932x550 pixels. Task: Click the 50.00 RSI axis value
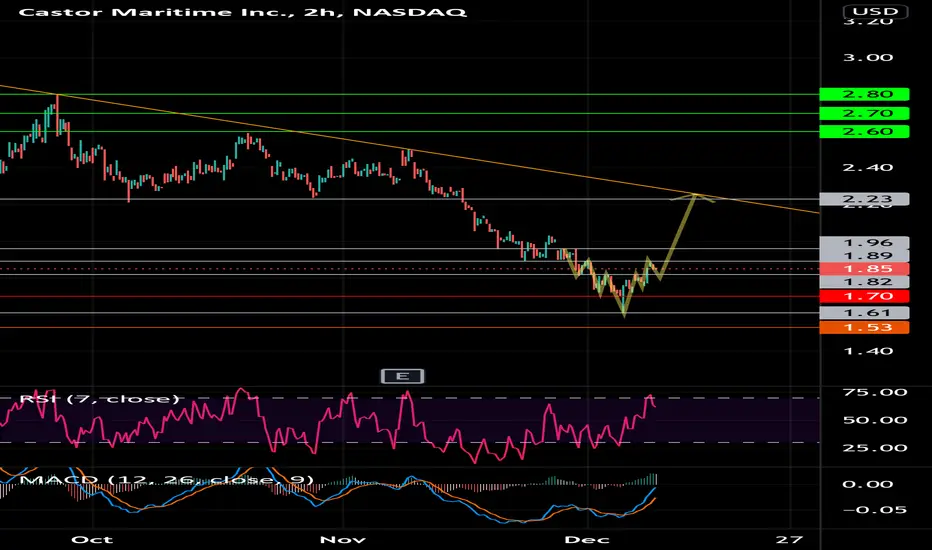[875, 420]
